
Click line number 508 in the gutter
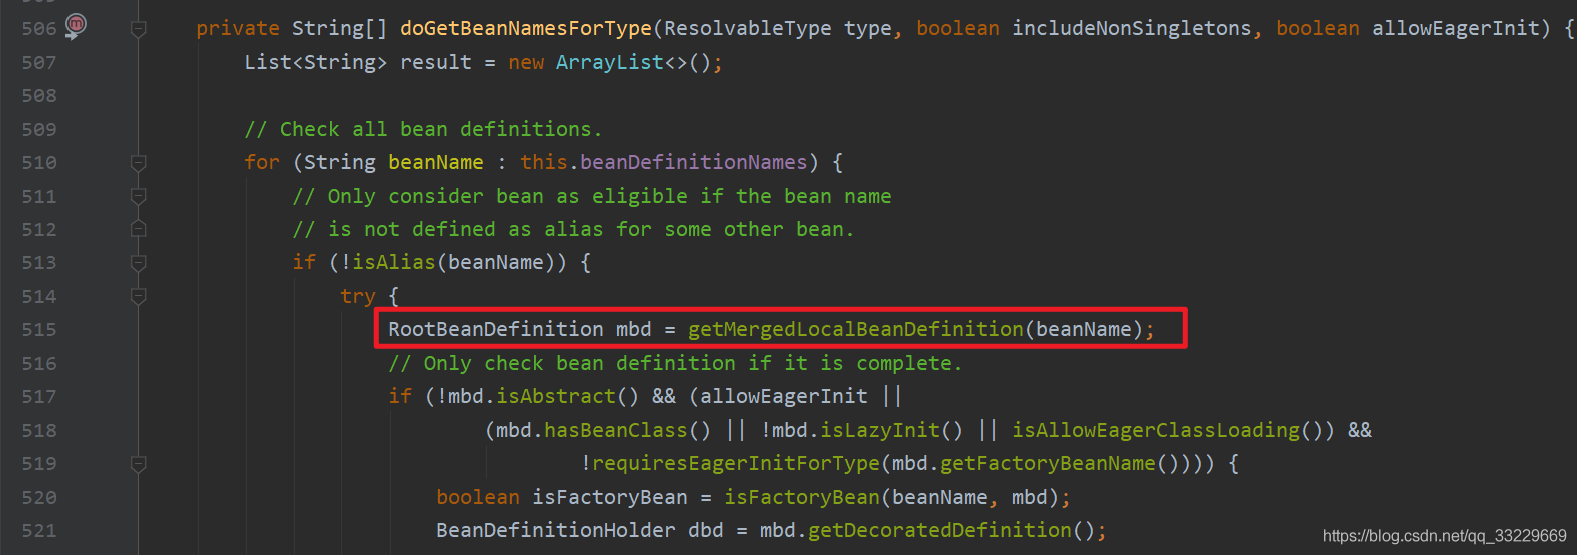(x=39, y=96)
